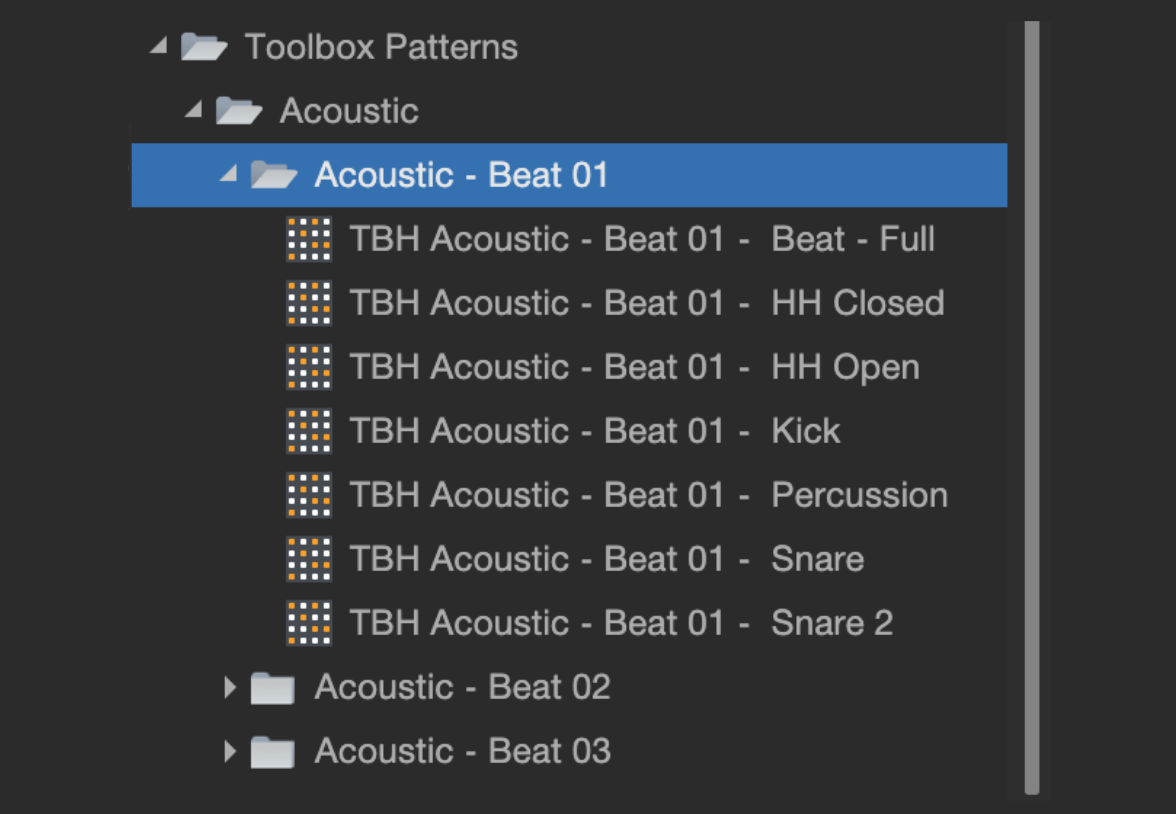Expand the Acoustic - Beat 03 folder arrow
1176x814 pixels.
click(x=230, y=751)
